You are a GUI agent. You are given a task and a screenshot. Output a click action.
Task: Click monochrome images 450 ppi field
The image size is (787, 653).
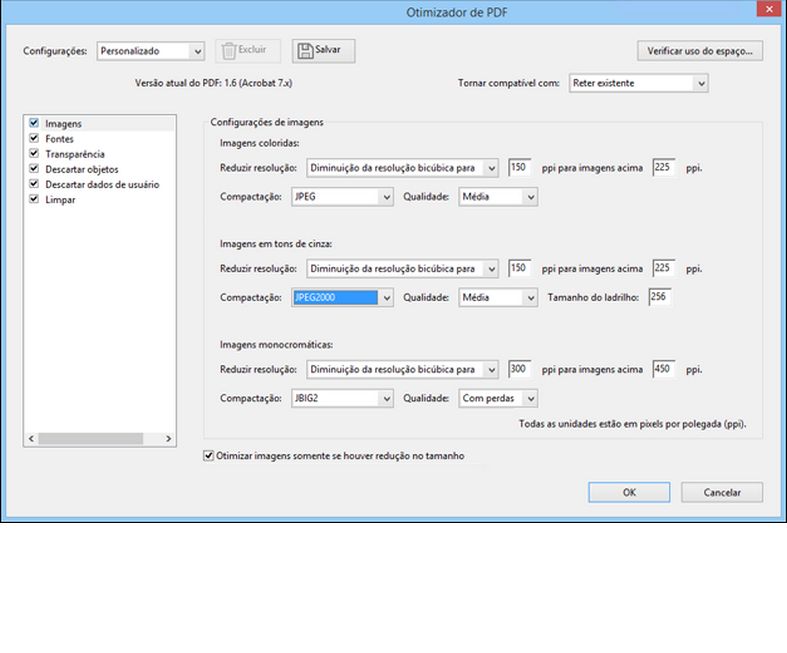pyautogui.click(x=664, y=369)
